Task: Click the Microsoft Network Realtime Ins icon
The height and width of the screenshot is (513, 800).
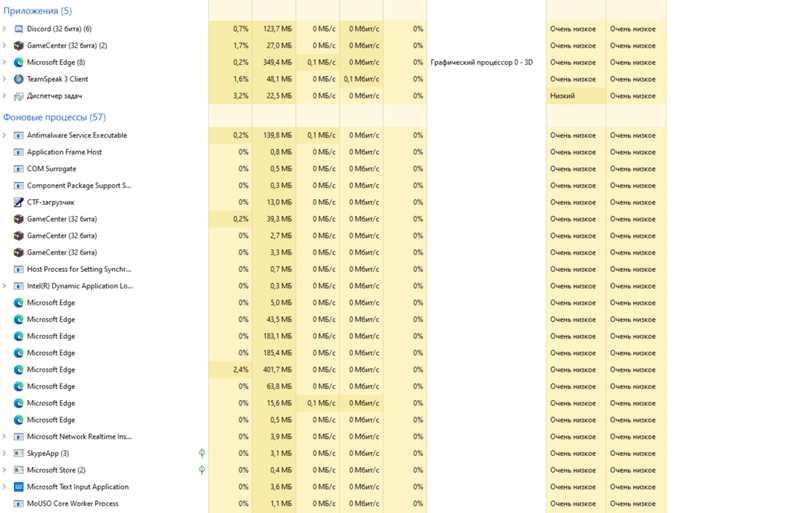Action: 18,437
